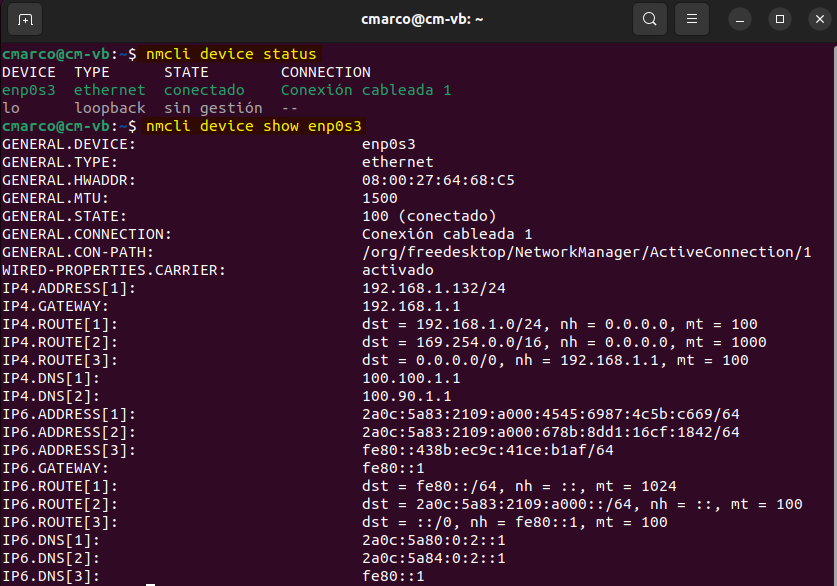The image size is (837, 586).
Task: Maximize the terminal window
Action: [x=780, y=19]
